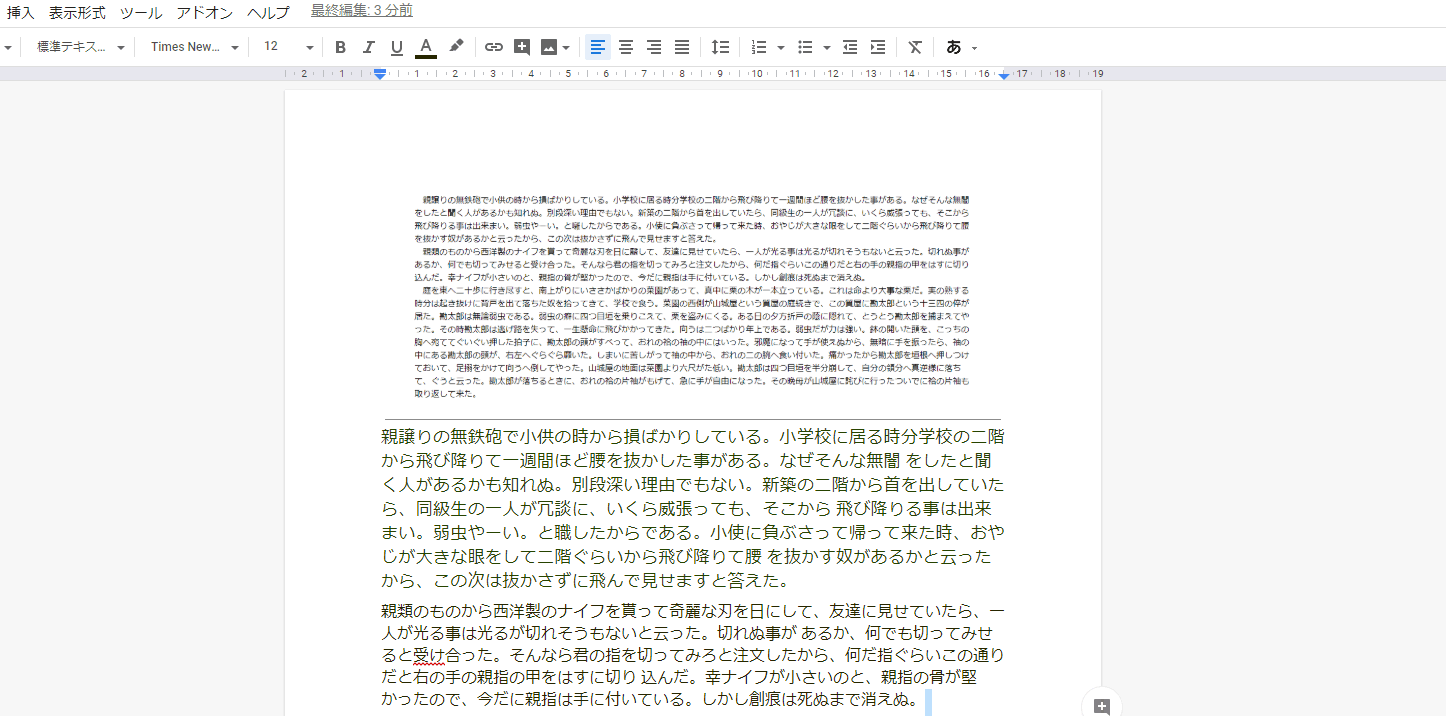
Task: Decrease the paragraph indent
Action: (850, 47)
